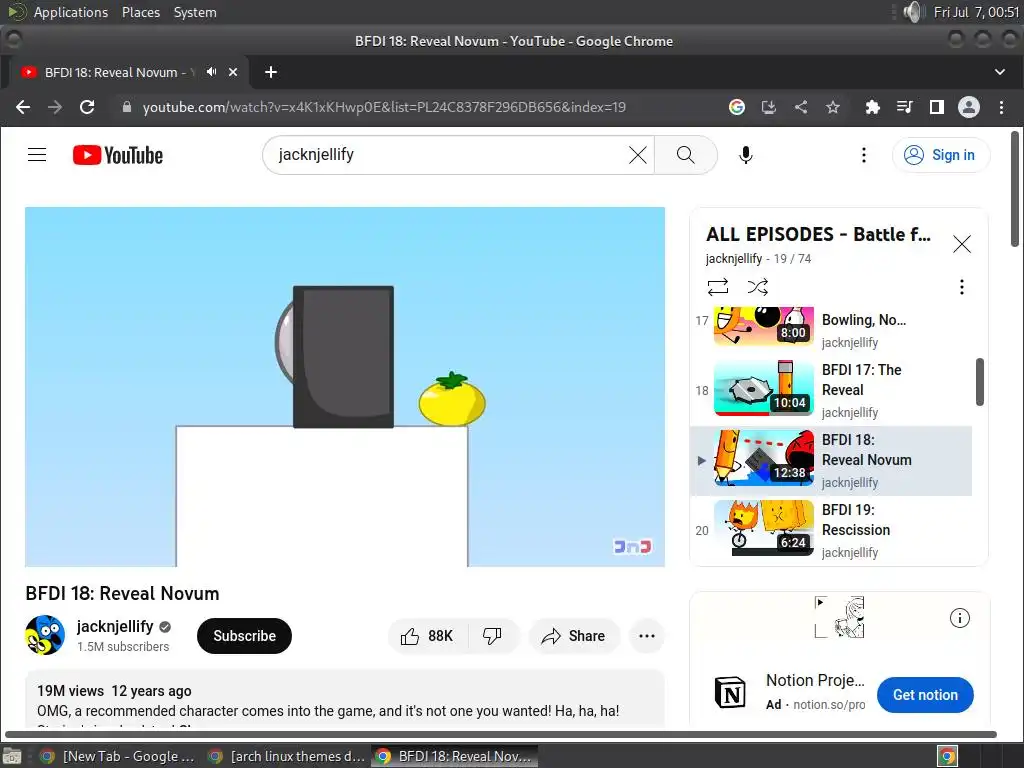Viewport: 1024px width, 768px height.
Task: Click the ALL EPISODES playlist title
Action: (x=818, y=234)
